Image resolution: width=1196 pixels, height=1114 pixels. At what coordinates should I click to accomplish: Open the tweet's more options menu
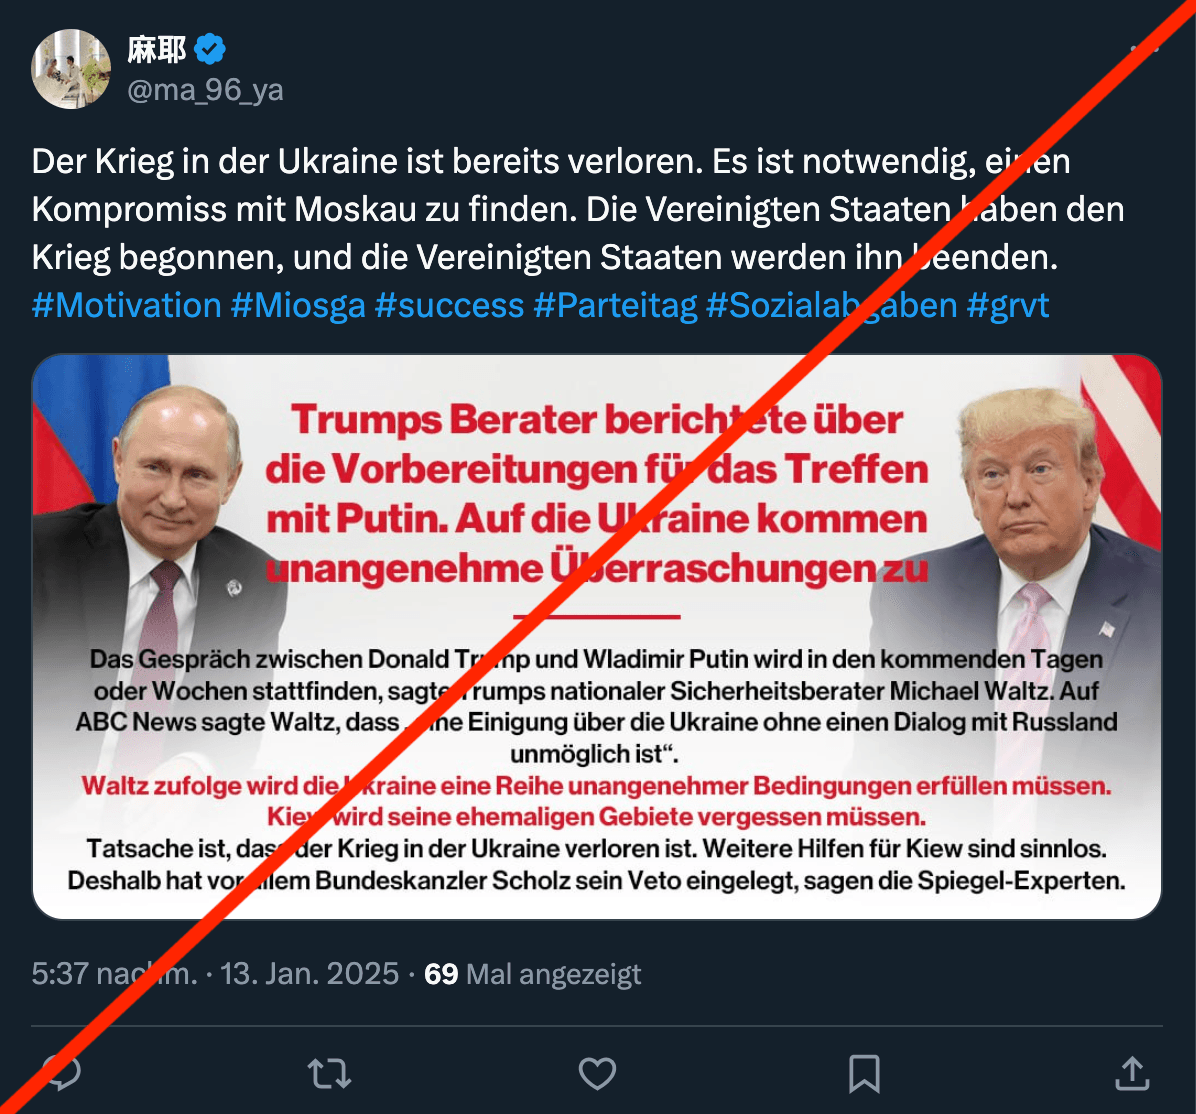pyautogui.click(x=1144, y=50)
